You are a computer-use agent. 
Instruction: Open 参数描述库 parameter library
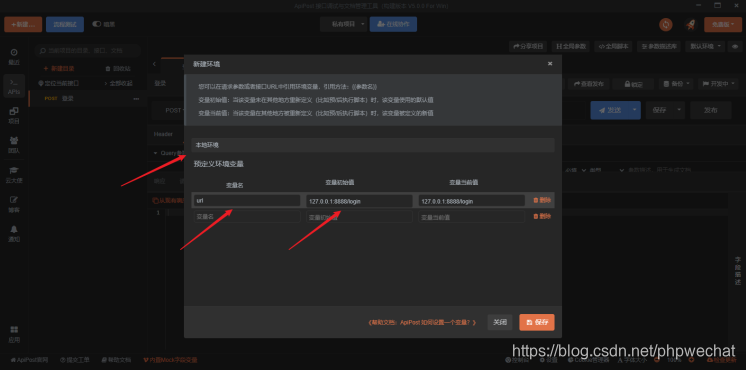(659, 46)
